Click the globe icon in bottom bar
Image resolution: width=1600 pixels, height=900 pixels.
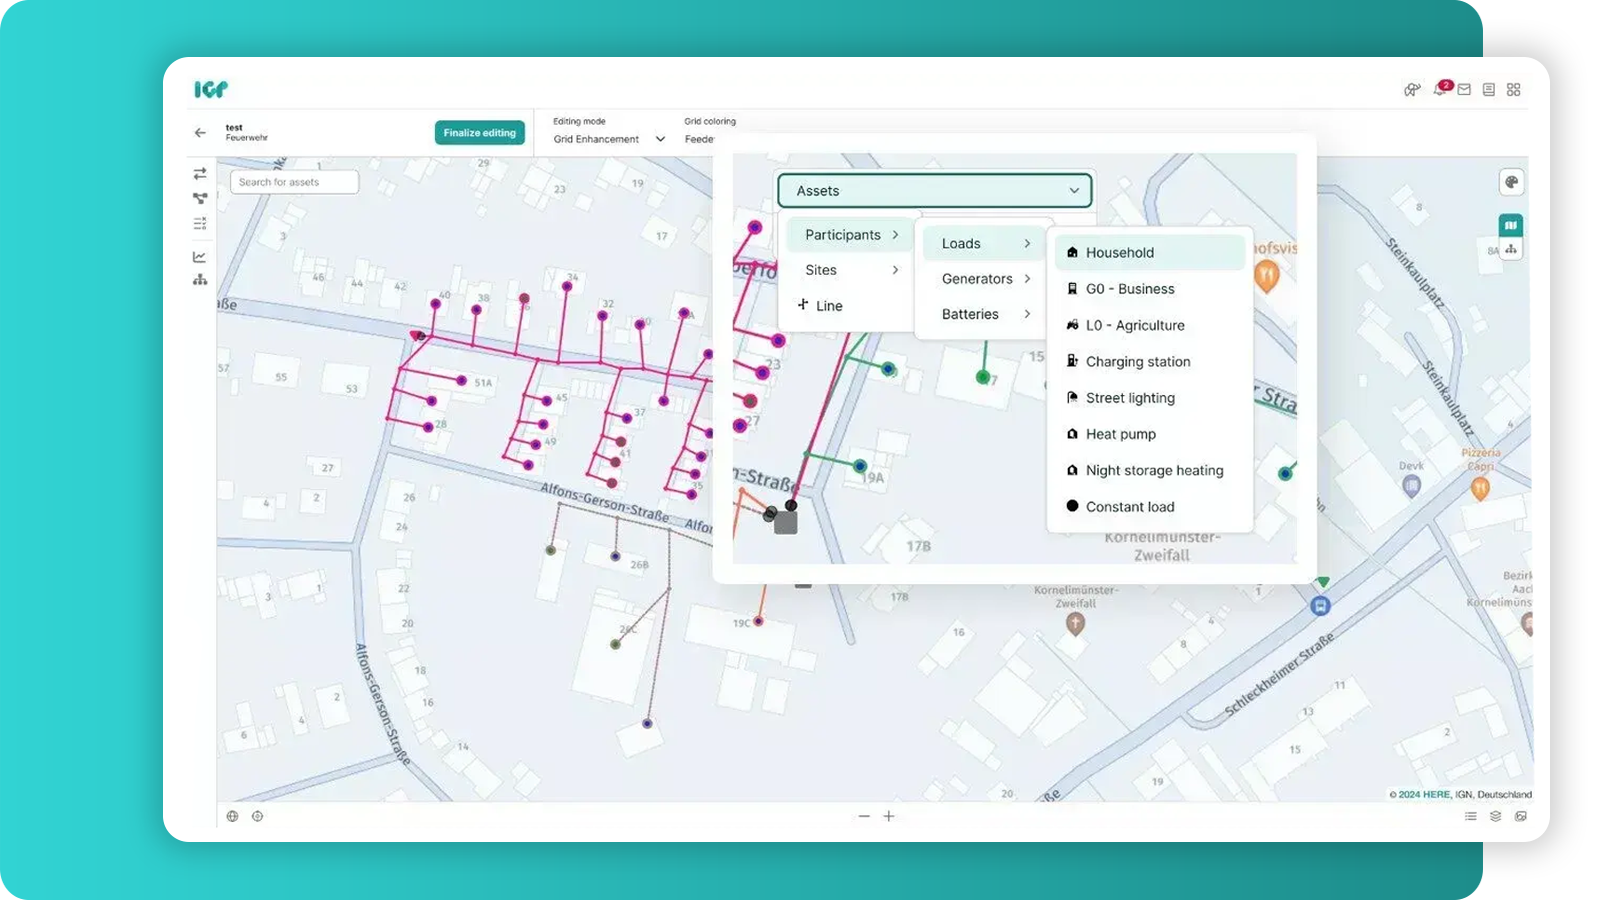pos(232,816)
